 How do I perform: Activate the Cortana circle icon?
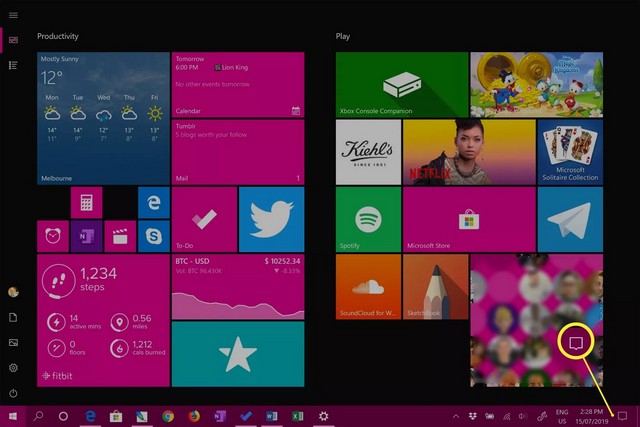[x=63, y=416]
